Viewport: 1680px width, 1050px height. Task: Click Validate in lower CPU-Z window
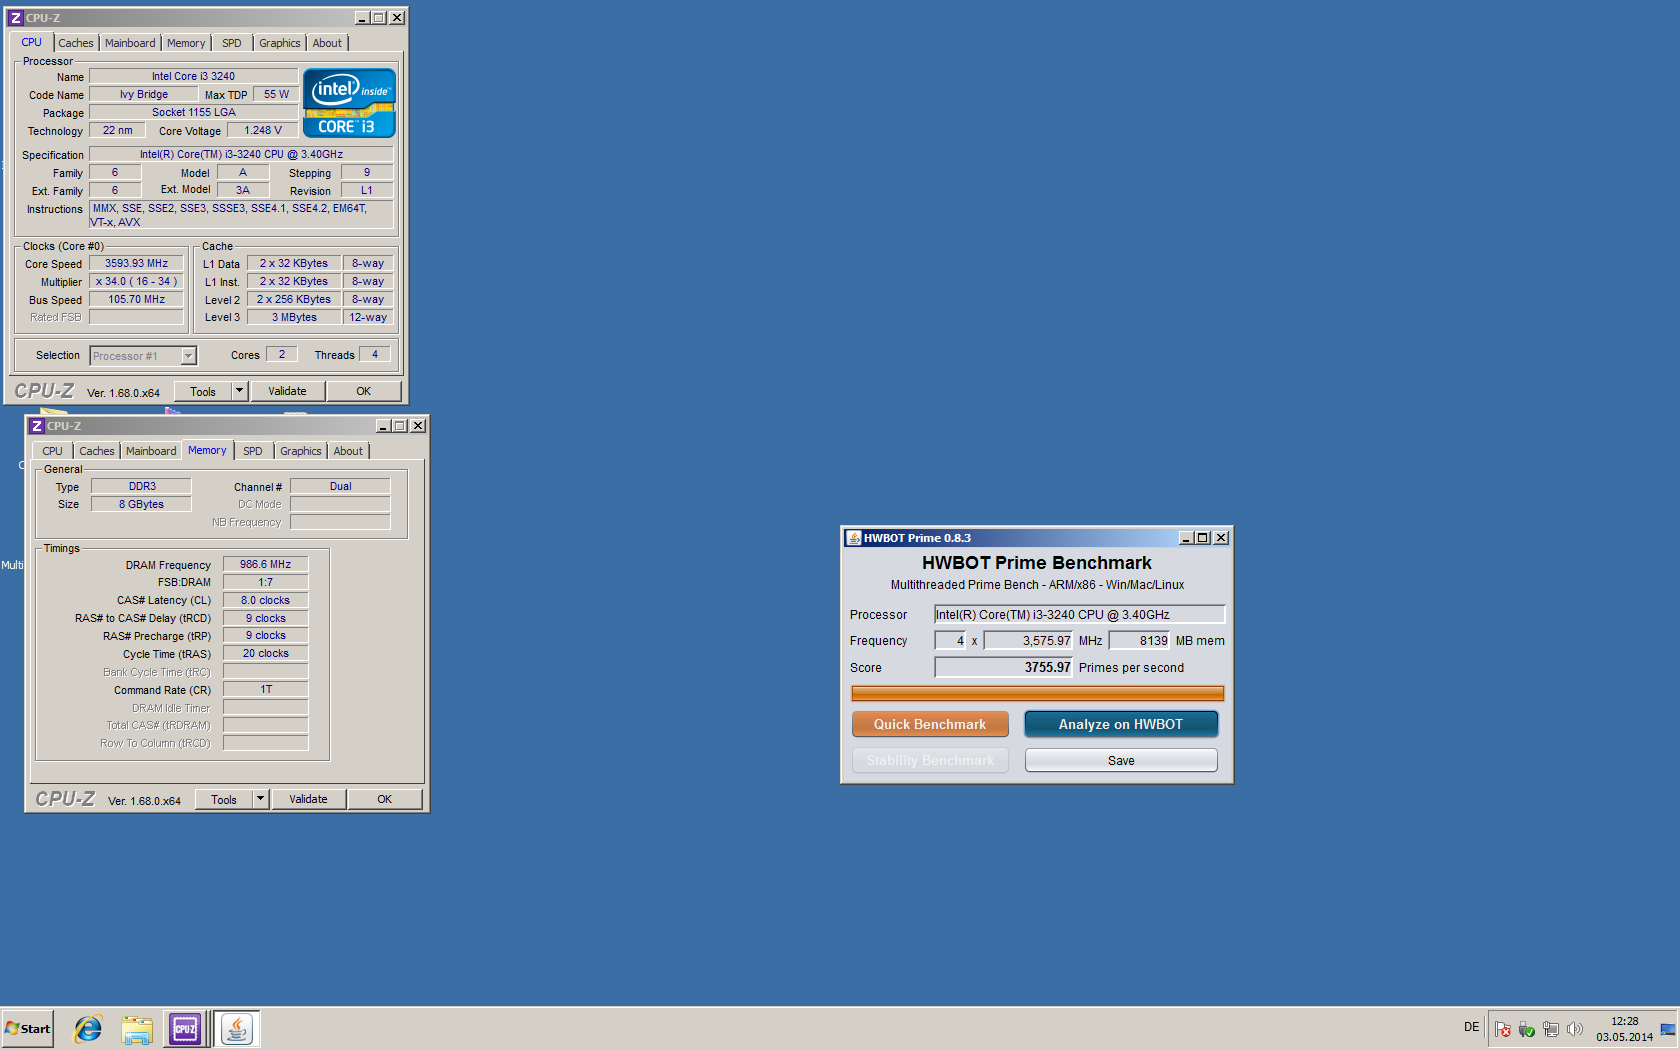(308, 799)
